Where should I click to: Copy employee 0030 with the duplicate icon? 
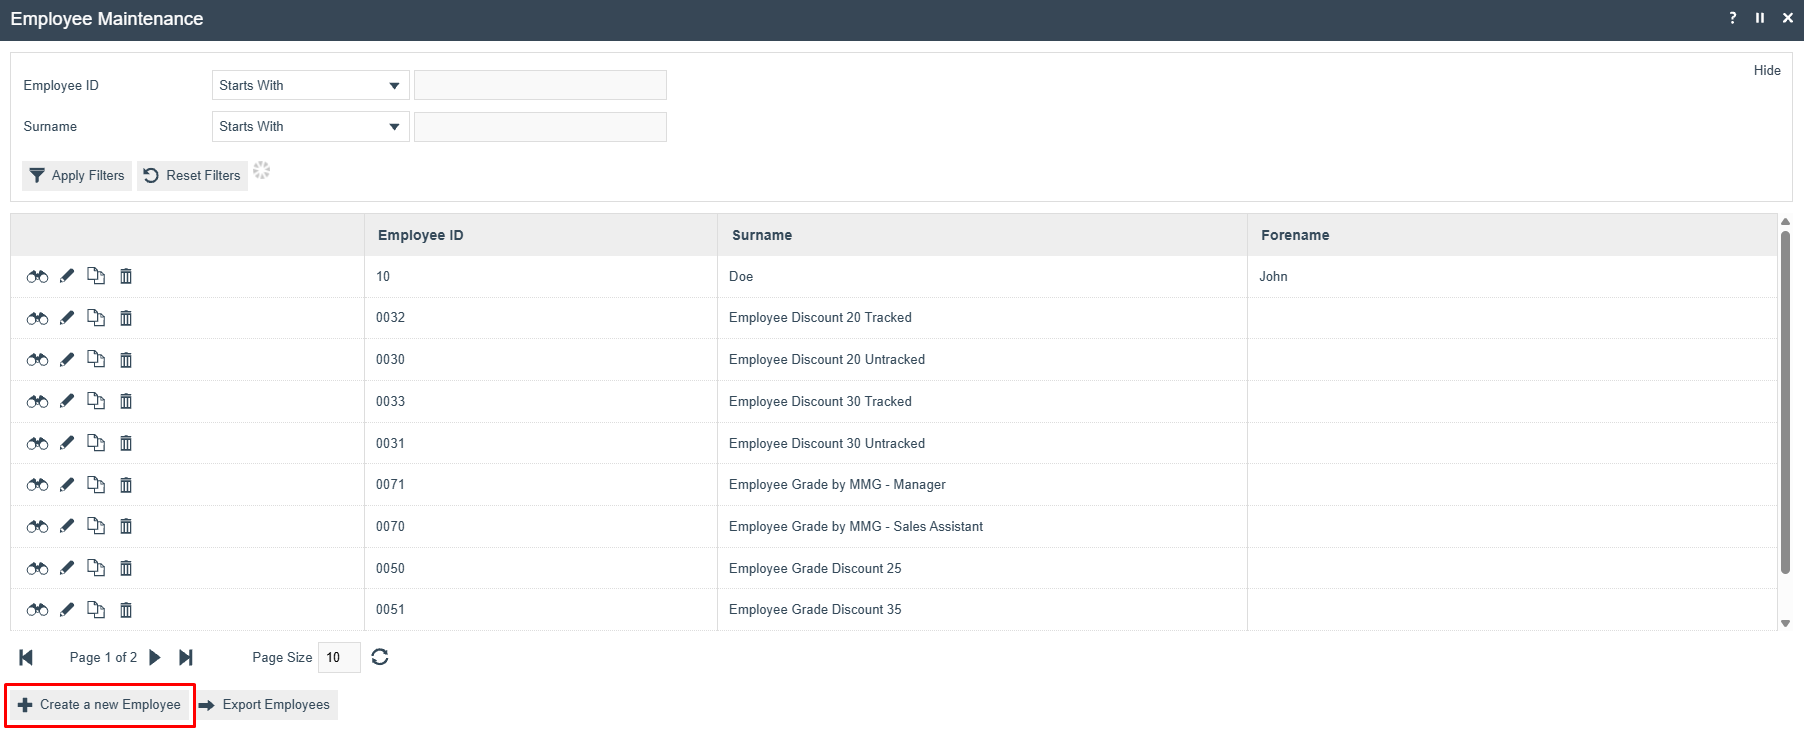pos(96,359)
